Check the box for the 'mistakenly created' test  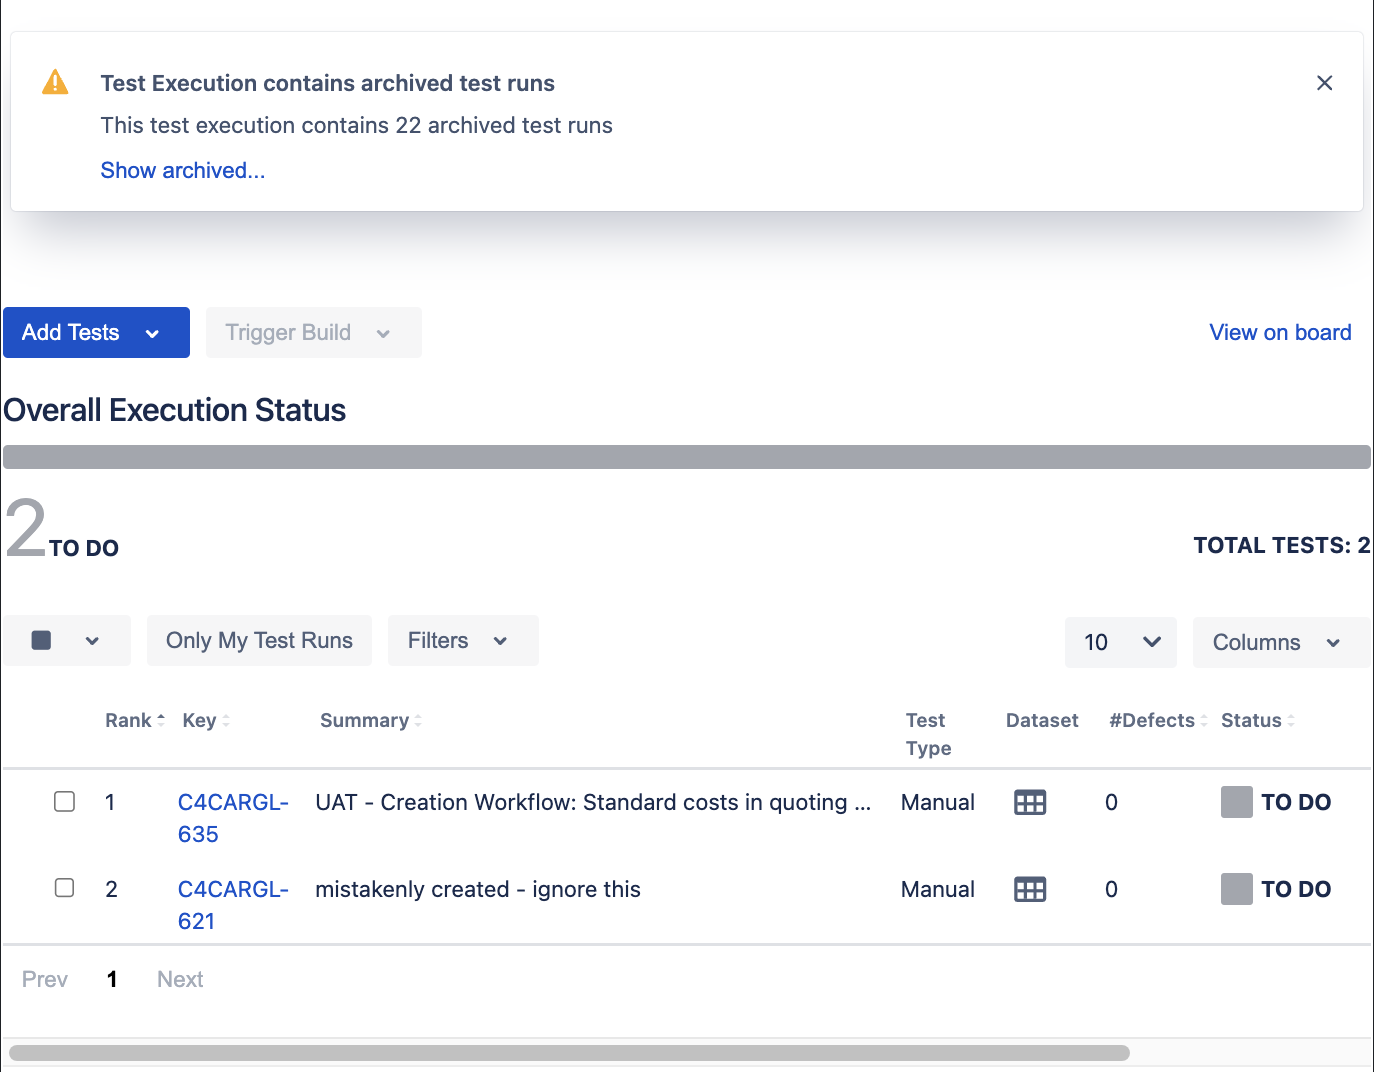coord(65,888)
